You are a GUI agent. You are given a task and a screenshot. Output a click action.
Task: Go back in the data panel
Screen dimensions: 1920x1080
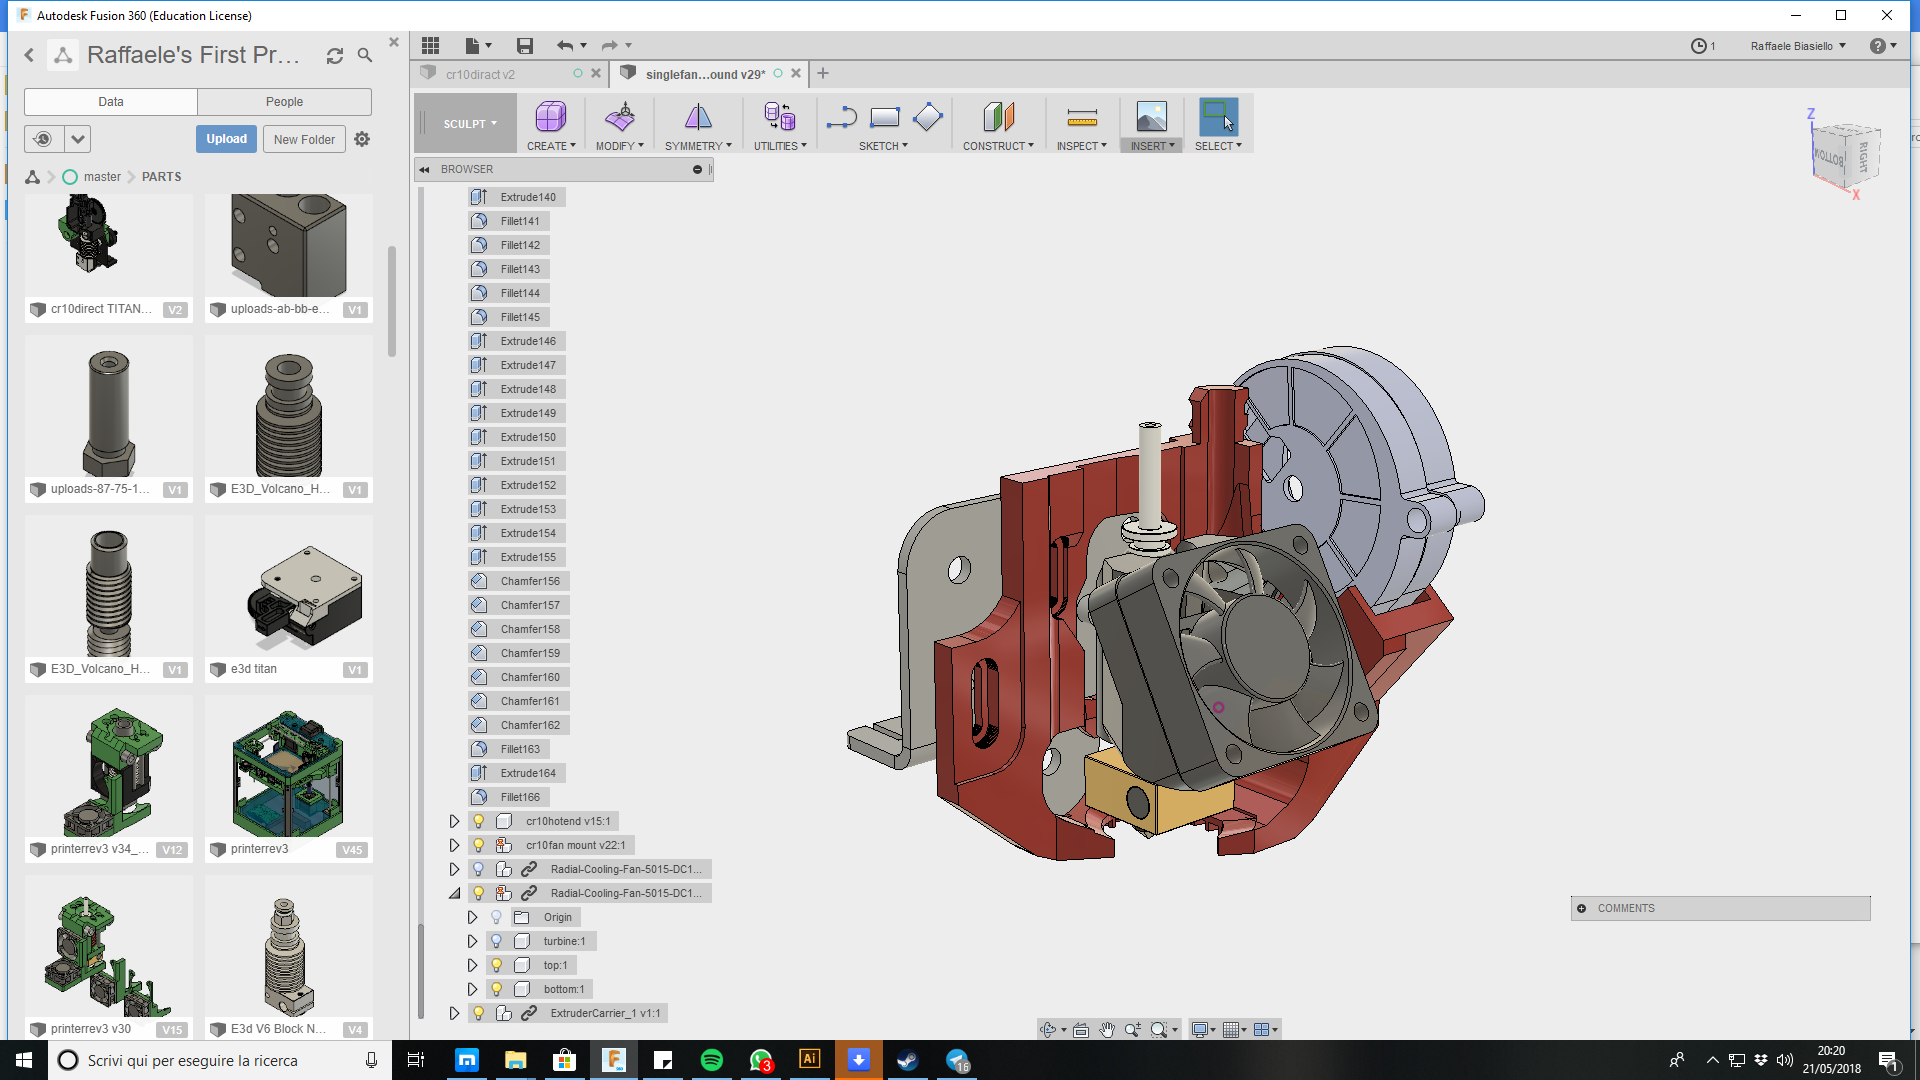[29, 55]
